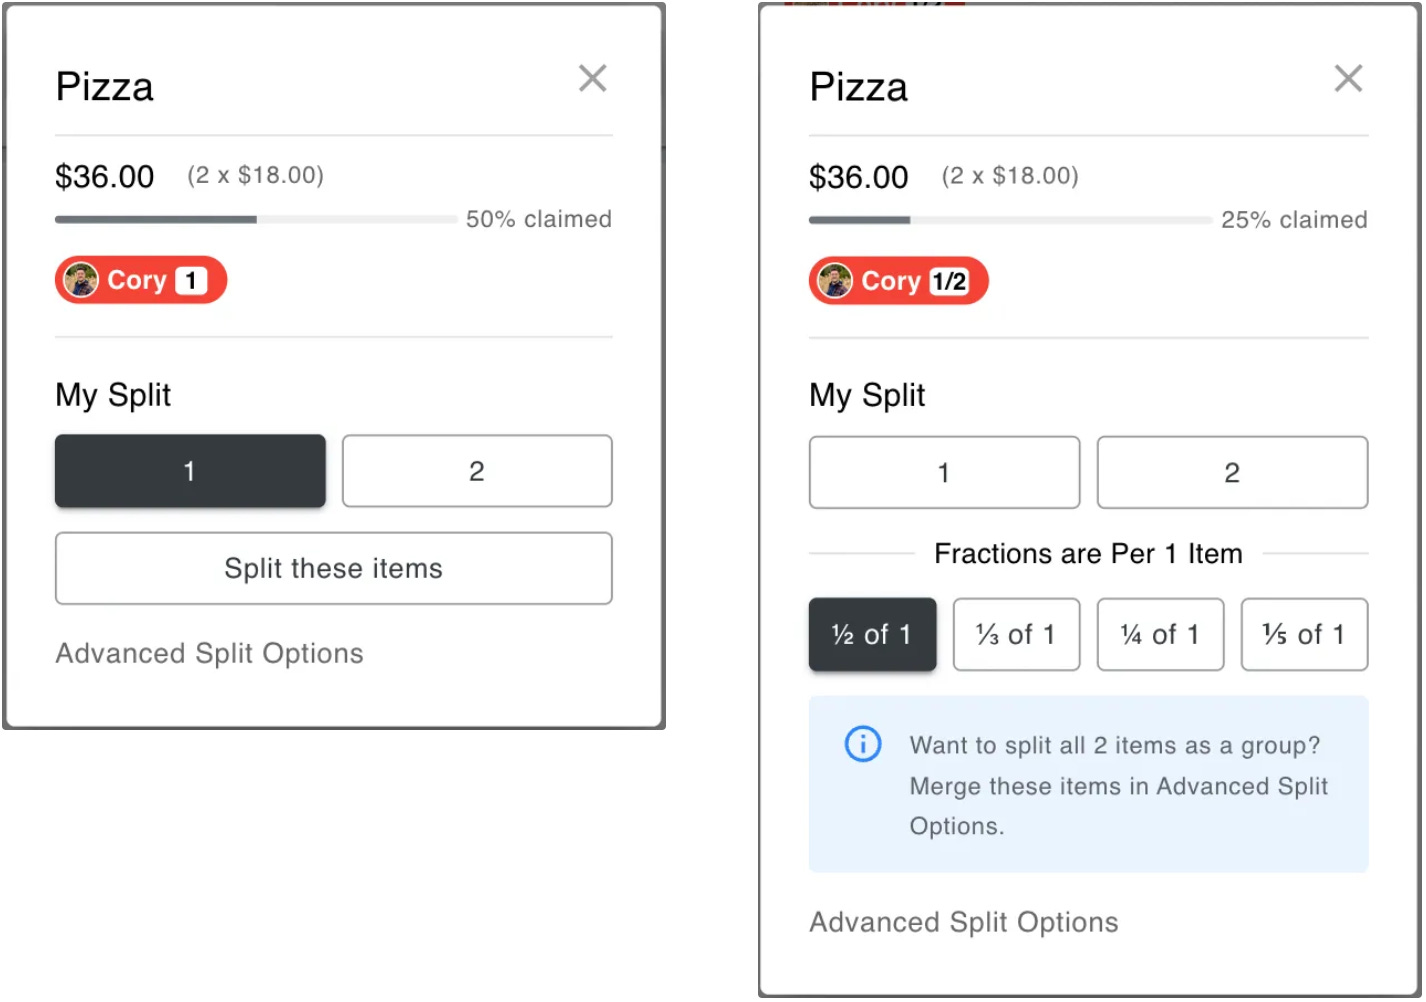Choose the ½ of 1 fraction

pyautogui.click(x=872, y=634)
